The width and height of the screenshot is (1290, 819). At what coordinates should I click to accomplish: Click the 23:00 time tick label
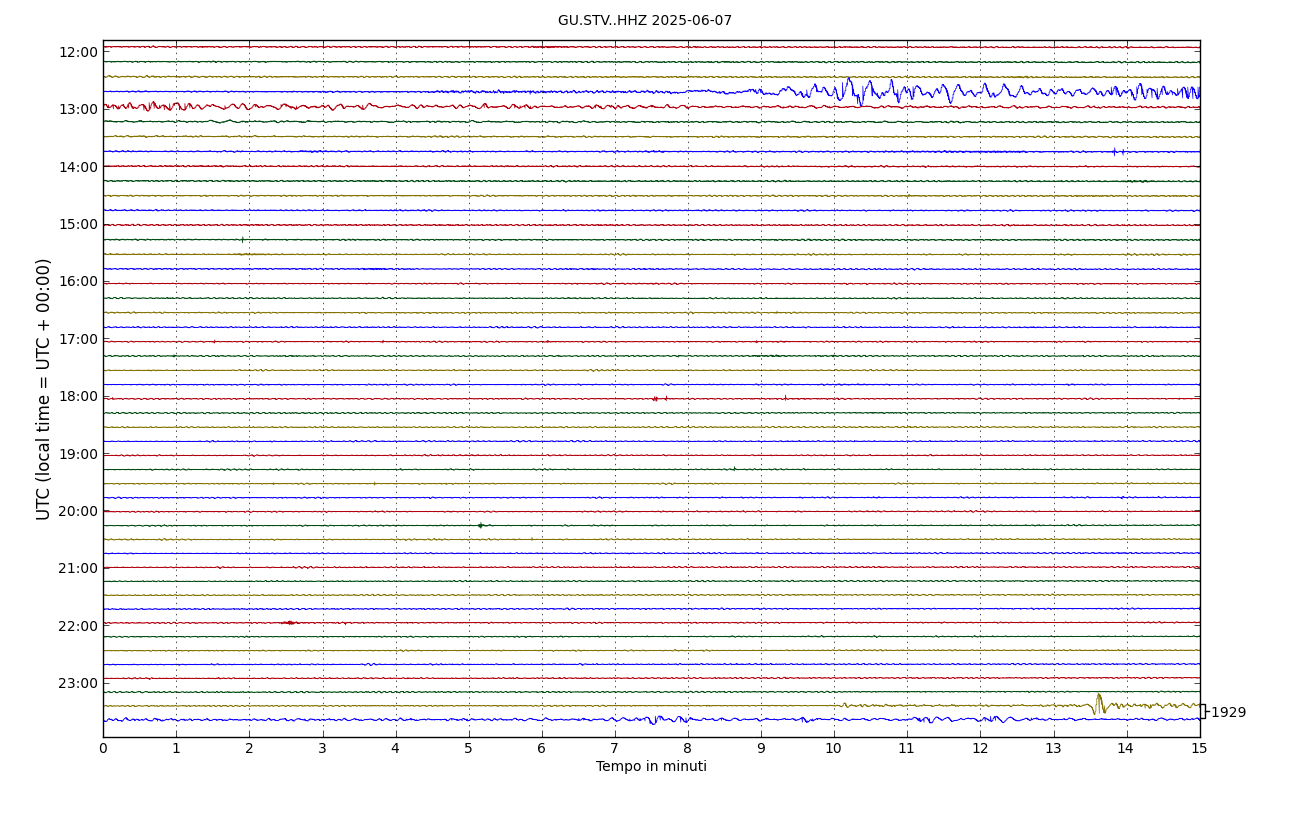click(x=78, y=683)
